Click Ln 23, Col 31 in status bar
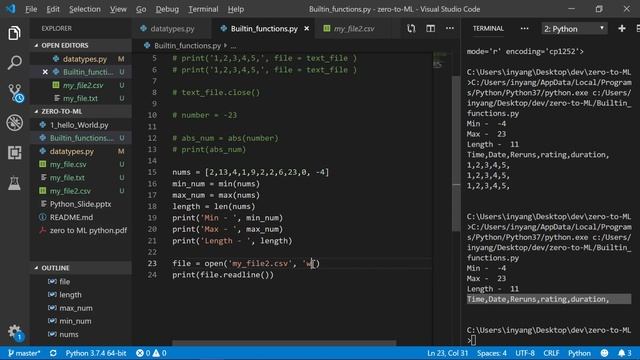This screenshot has width=640, height=360. click(447, 353)
